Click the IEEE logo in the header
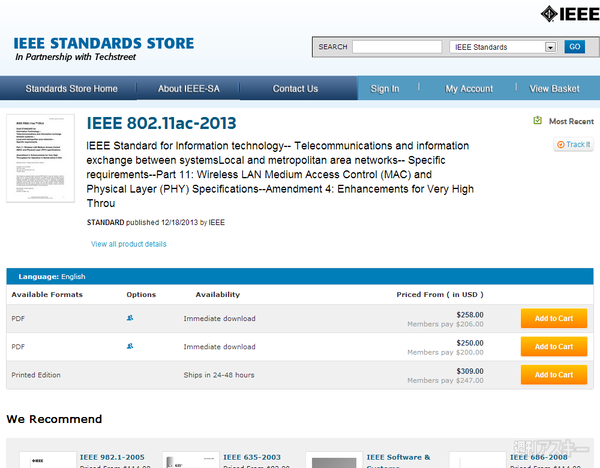 (x=570, y=14)
